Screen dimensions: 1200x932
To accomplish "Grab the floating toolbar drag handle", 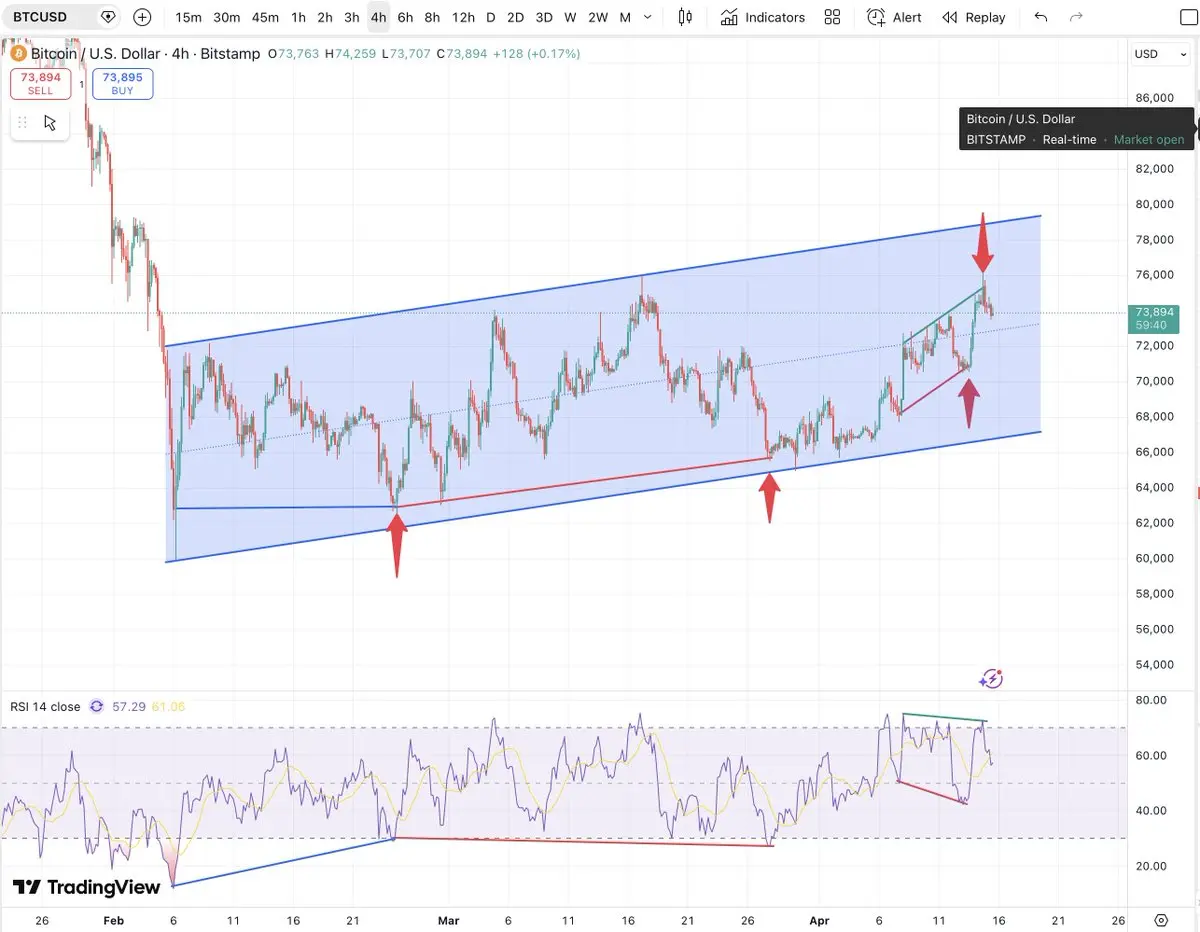I will pyautogui.click(x=22, y=123).
